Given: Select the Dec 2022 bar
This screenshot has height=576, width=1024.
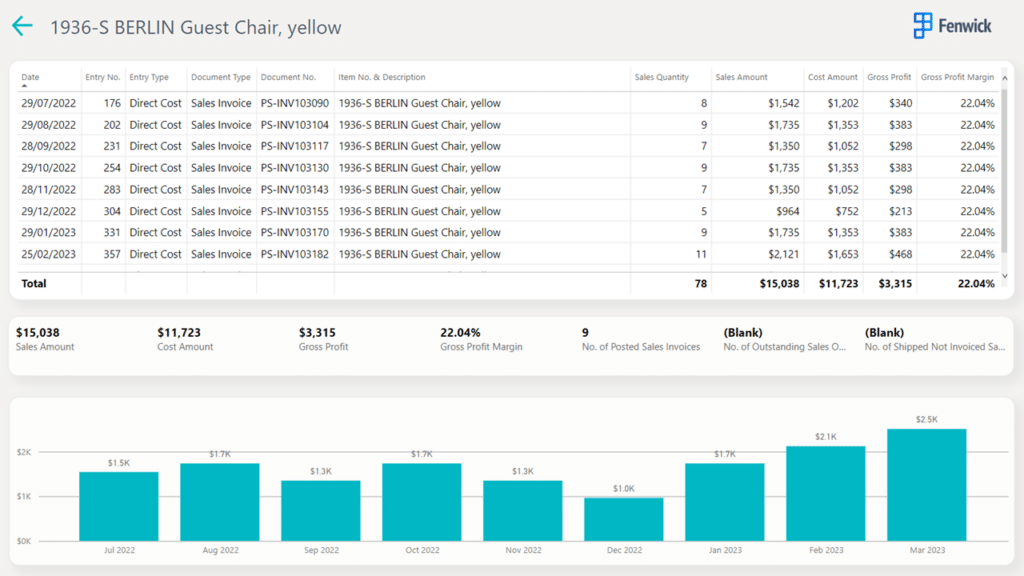Looking at the screenshot, I should pyautogui.click(x=623, y=519).
